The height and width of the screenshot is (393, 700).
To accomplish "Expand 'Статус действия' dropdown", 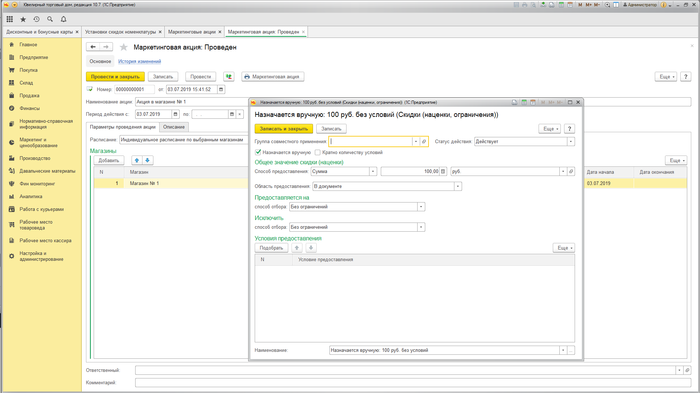I will (x=571, y=142).
